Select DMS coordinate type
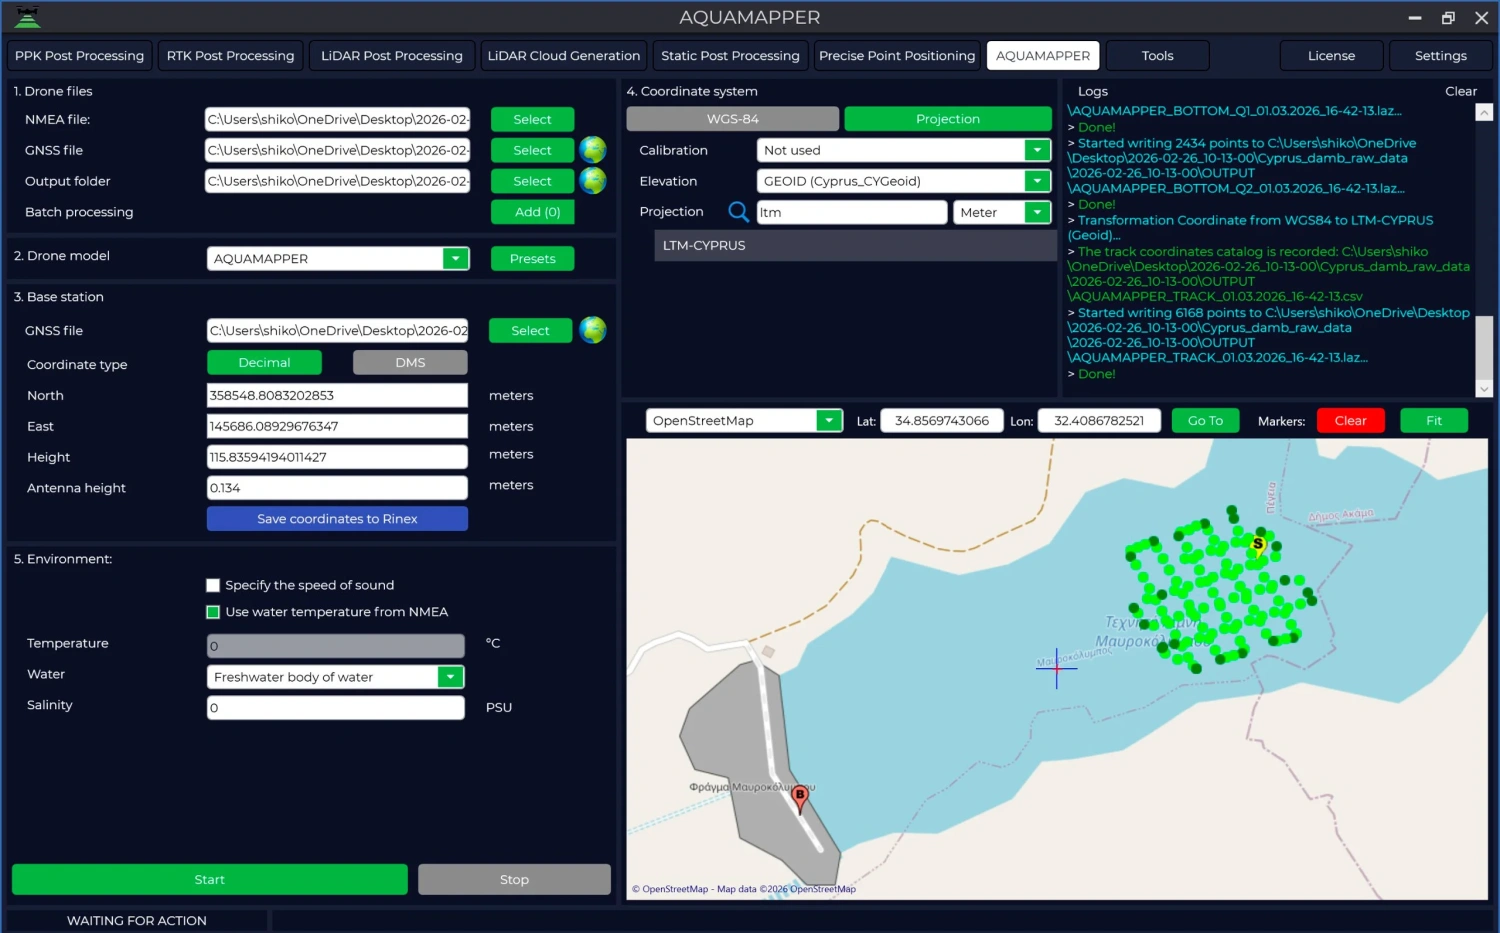The height and width of the screenshot is (933, 1500). [410, 362]
